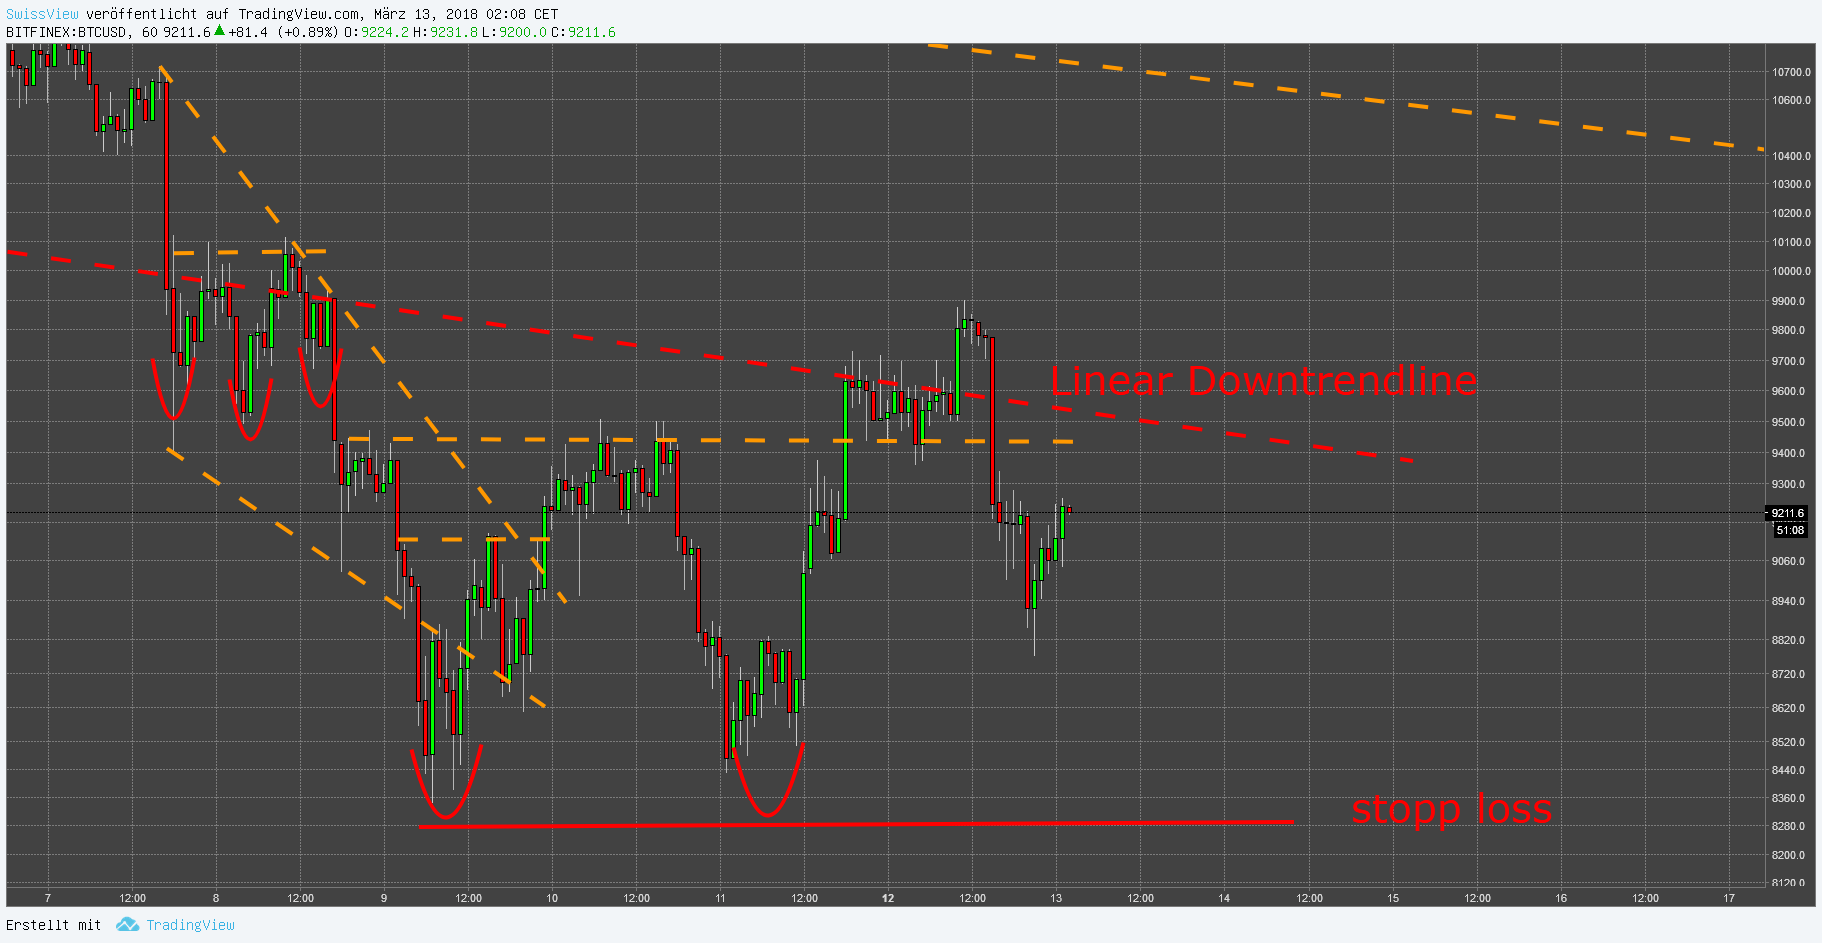Click the 8280.0 price axis label
The image size is (1822, 943).
1788,826
